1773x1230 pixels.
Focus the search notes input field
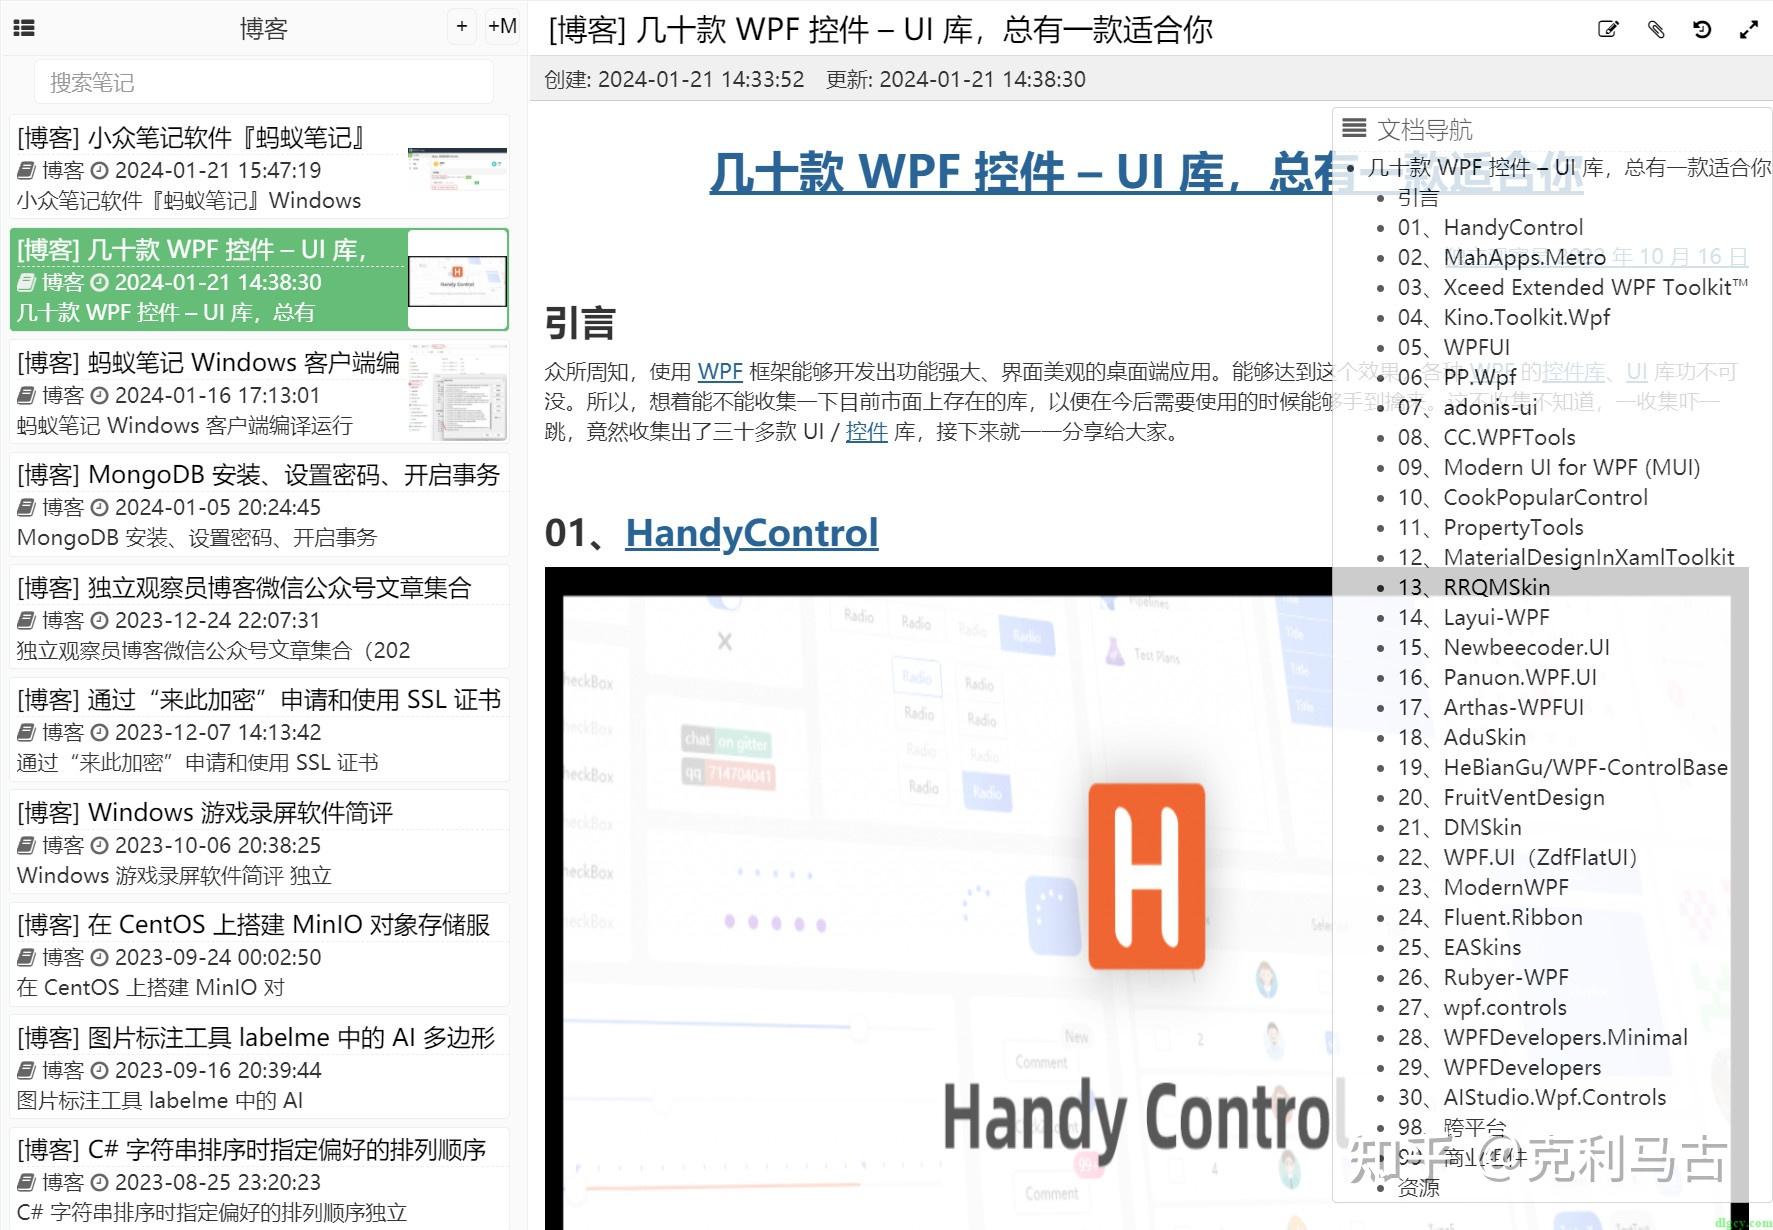click(263, 82)
